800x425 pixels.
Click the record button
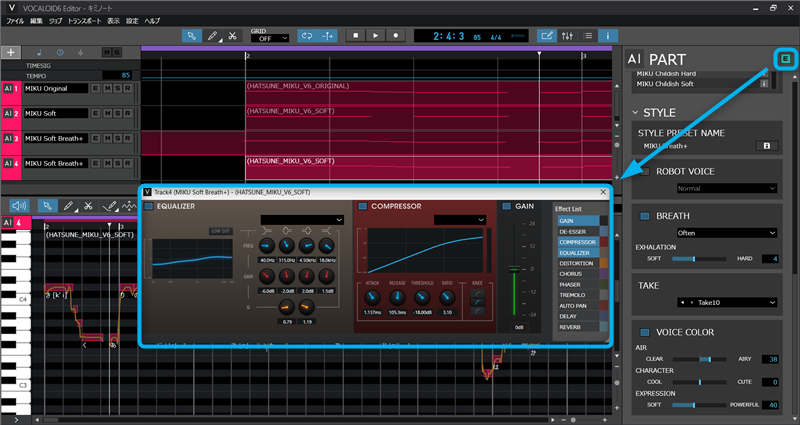coord(395,36)
